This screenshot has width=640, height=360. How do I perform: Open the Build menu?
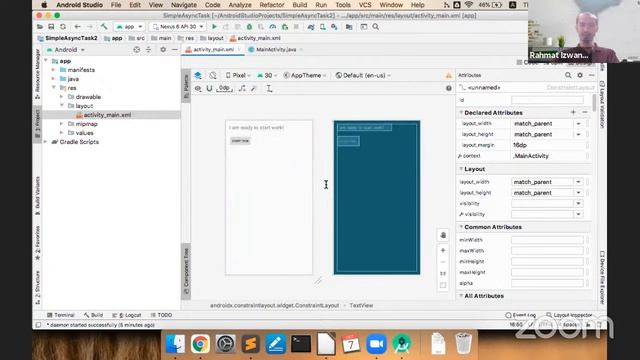coord(300,5)
